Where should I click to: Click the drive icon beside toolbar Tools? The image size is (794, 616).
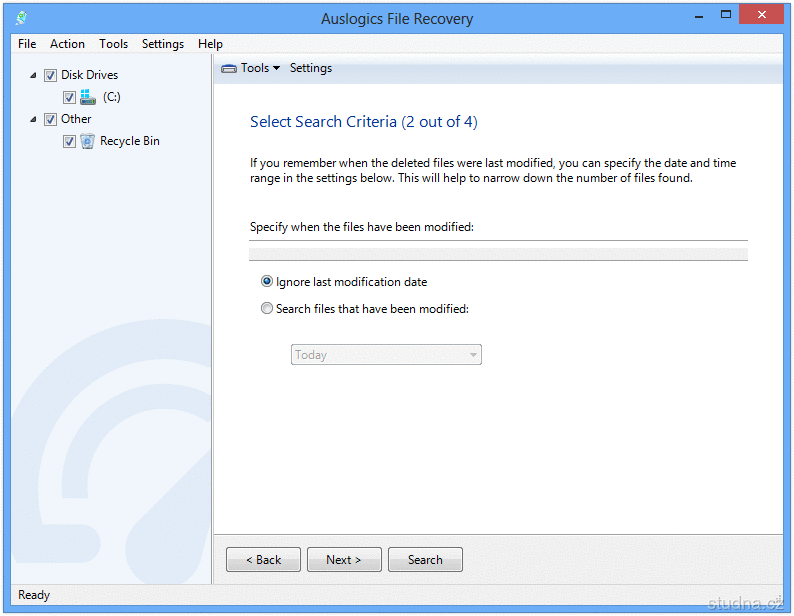pos(229,68)
